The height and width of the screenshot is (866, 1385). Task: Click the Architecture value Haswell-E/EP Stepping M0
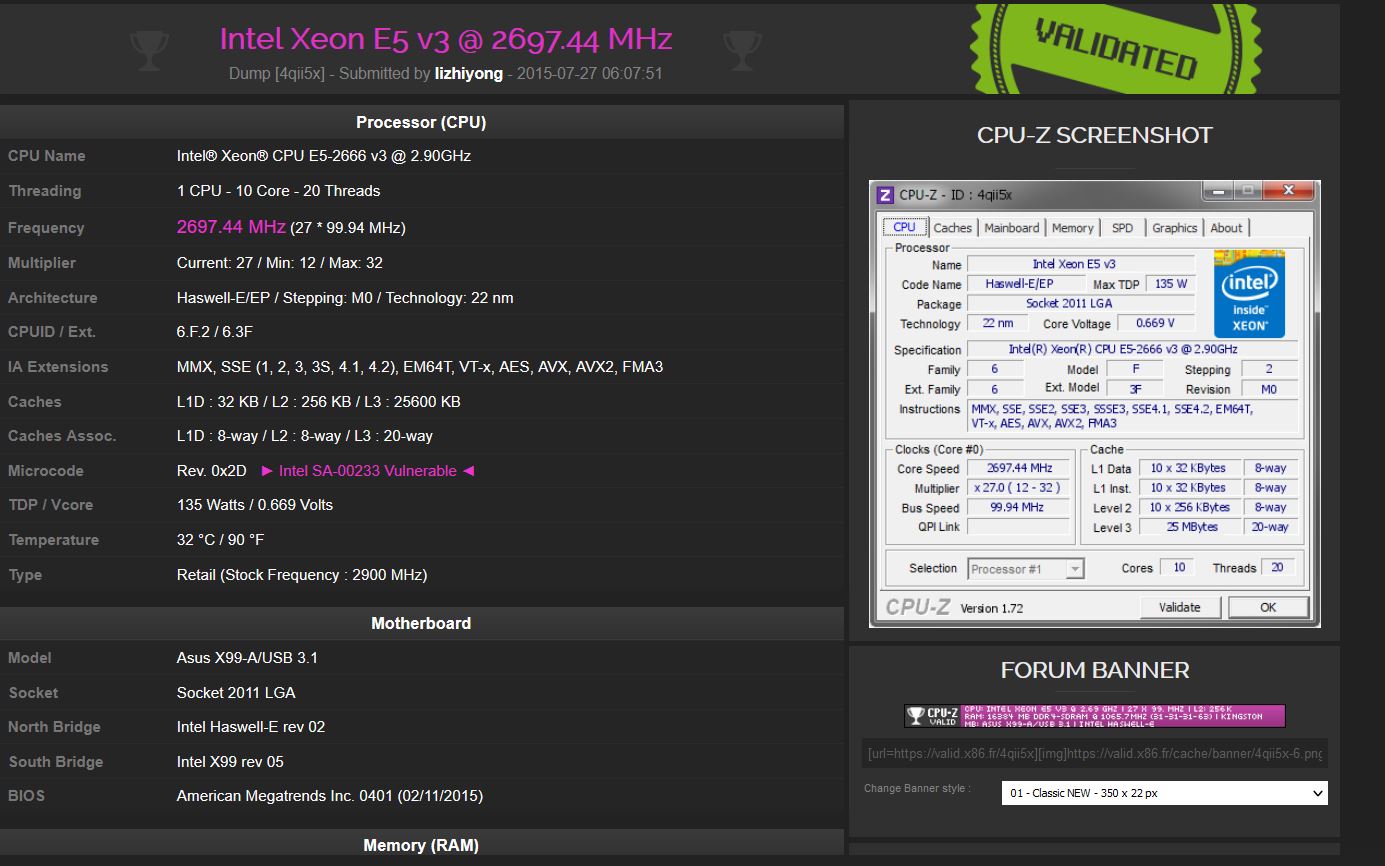tap(345, 298)
